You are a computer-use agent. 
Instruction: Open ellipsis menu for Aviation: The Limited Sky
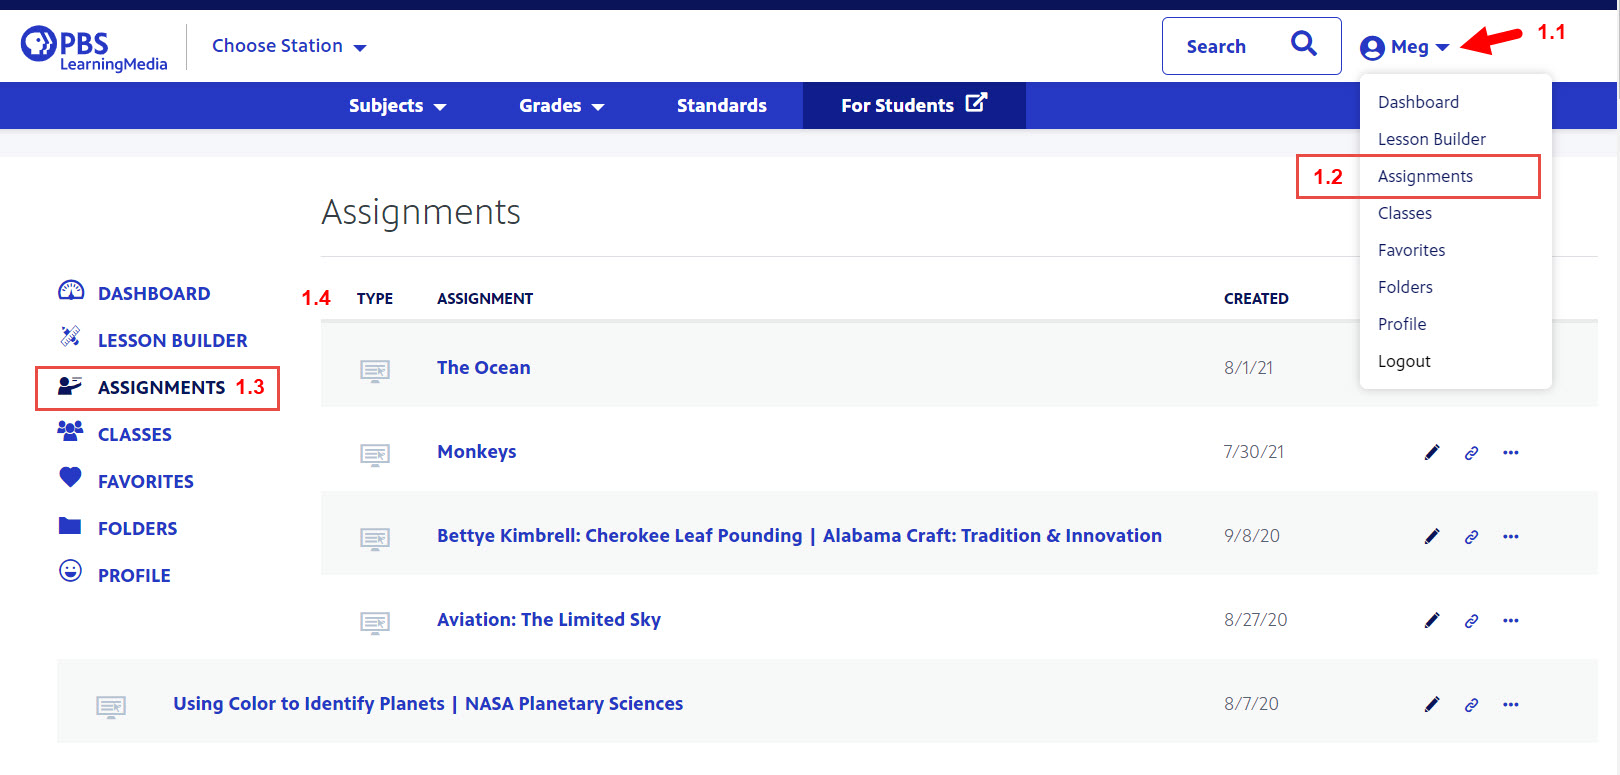click(x=1510, y=621)
